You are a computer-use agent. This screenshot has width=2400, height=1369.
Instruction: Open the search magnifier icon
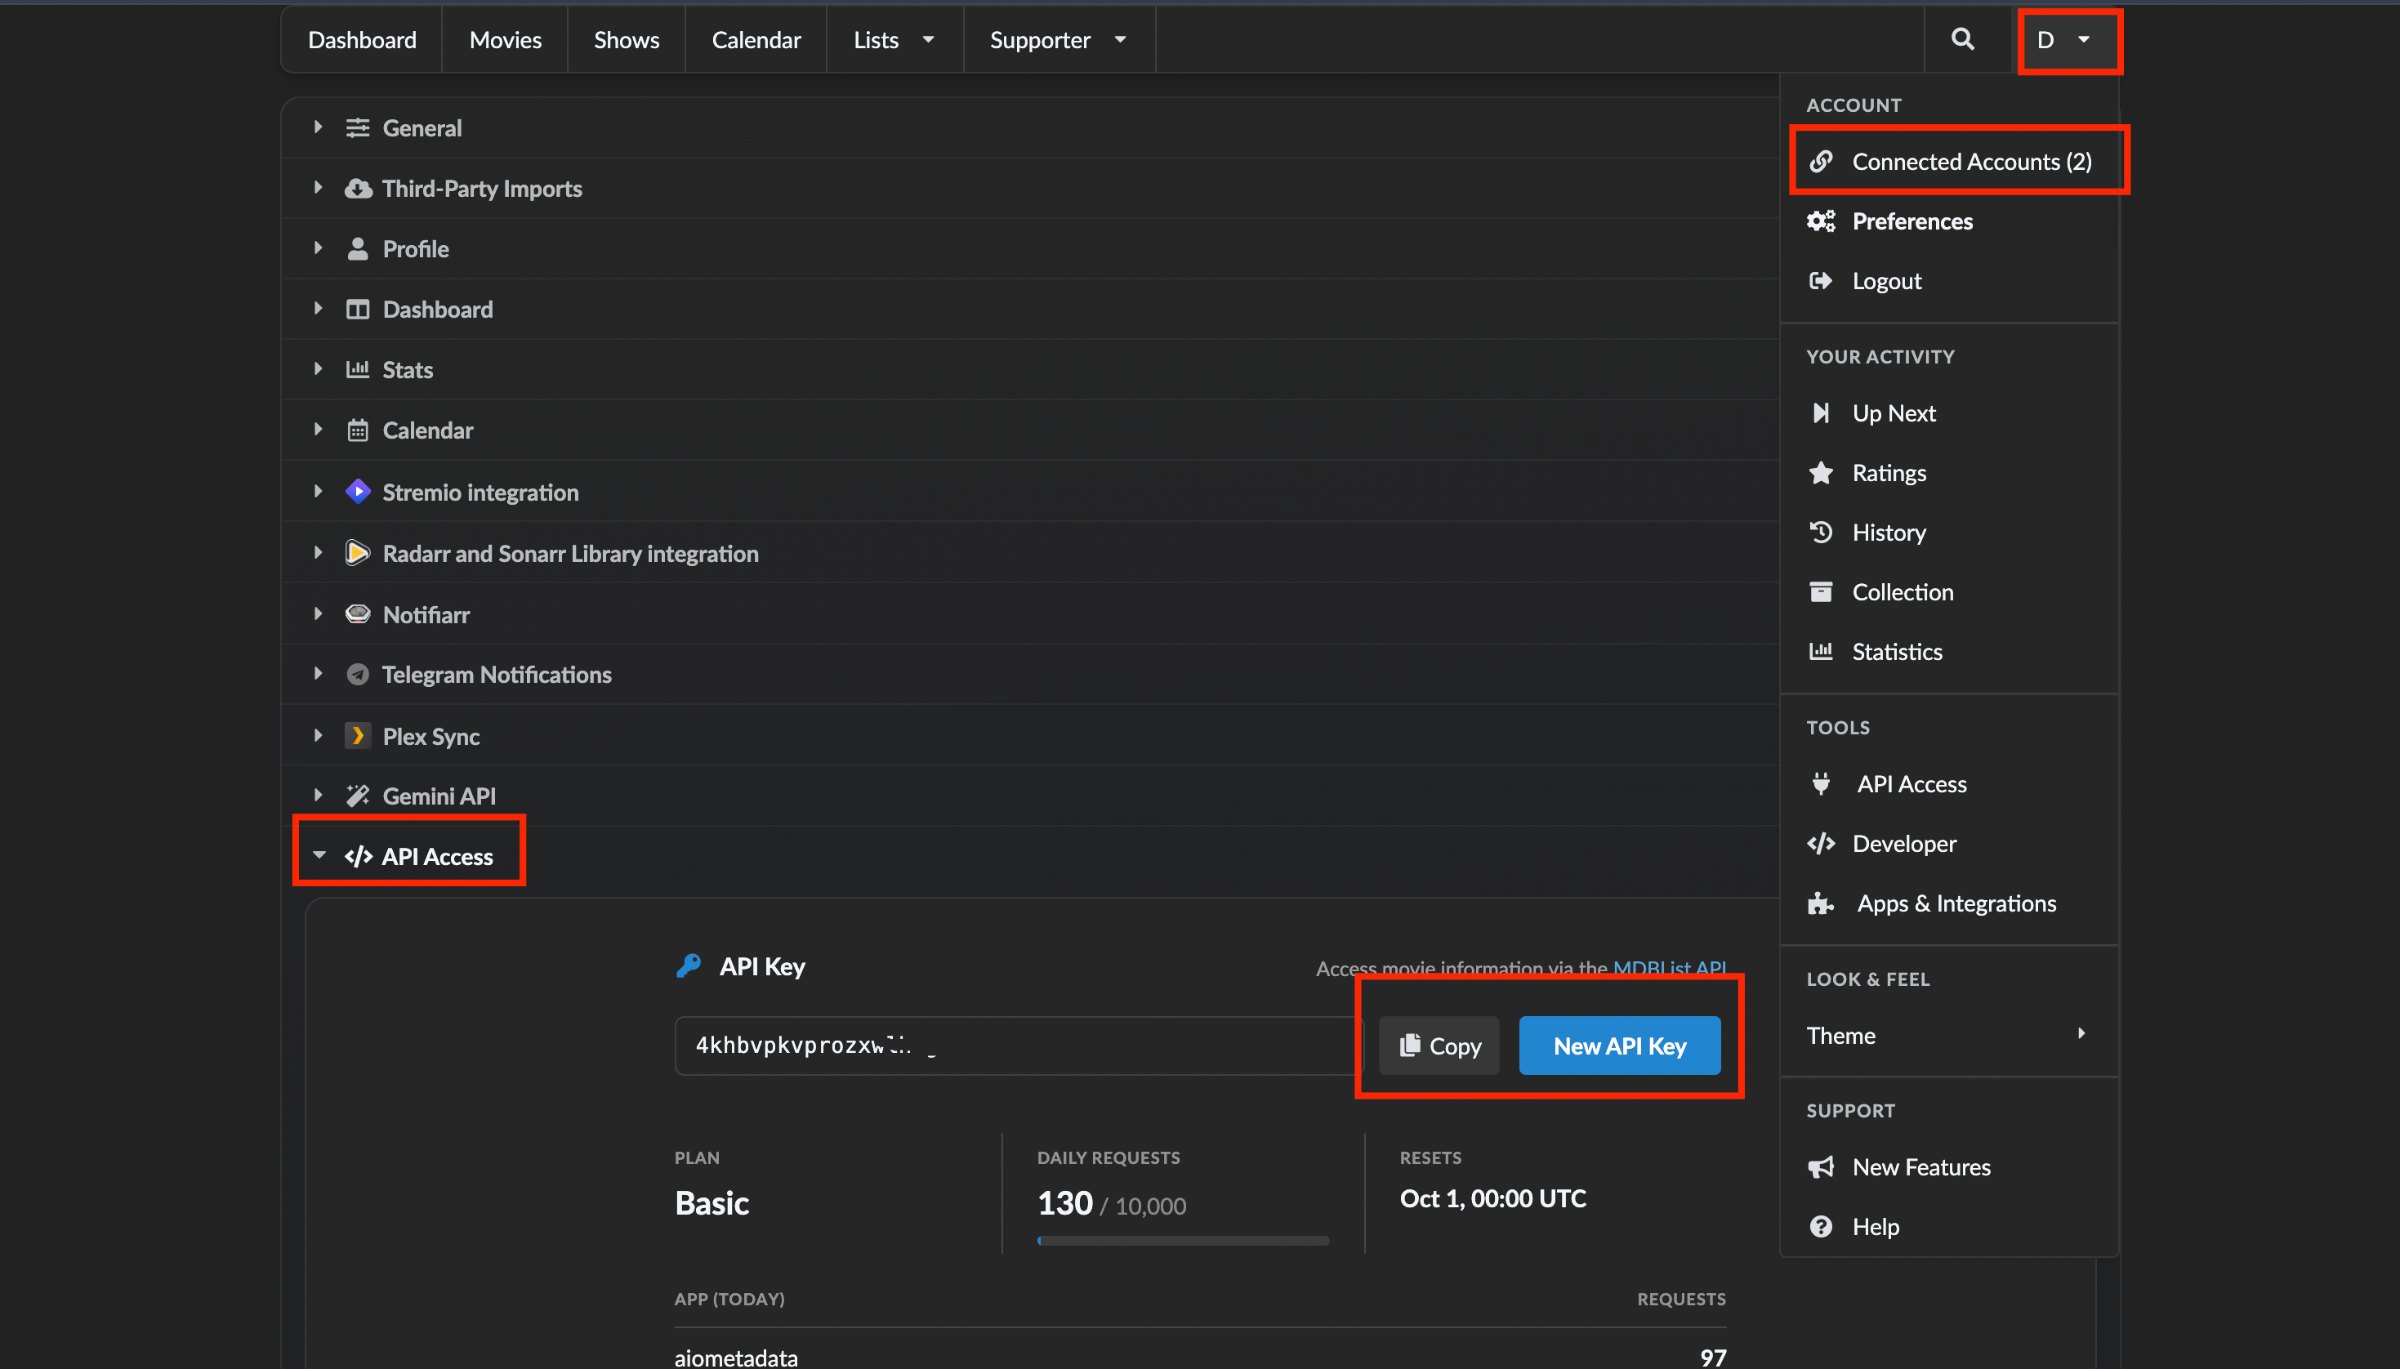[x=1963, y=39]
